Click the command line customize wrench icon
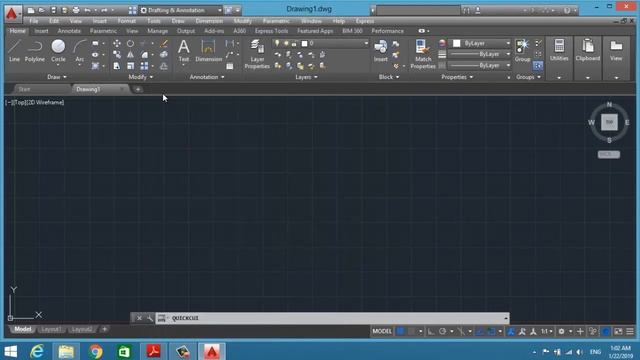The width and height of the screenshot is (640, 360). coord(150,318)
